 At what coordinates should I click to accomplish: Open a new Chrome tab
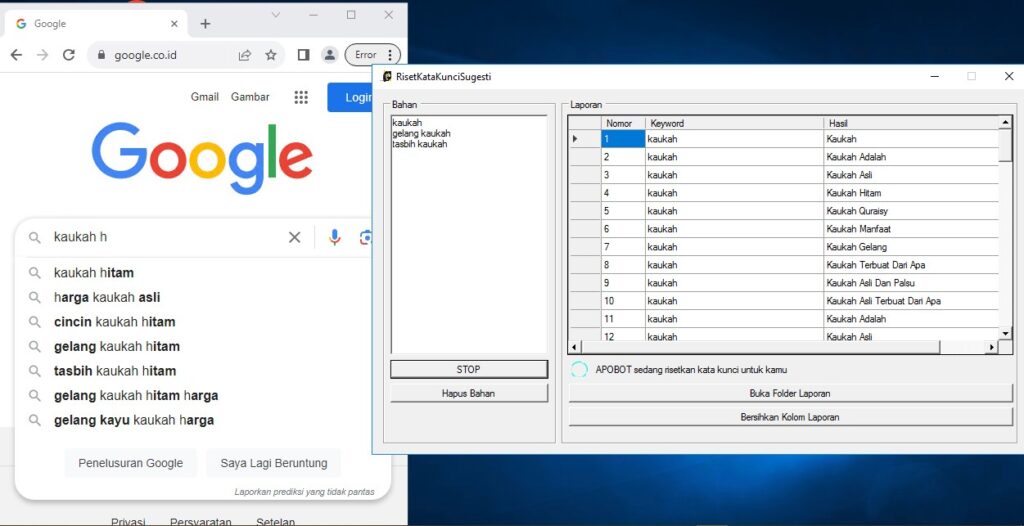[205, 24]
